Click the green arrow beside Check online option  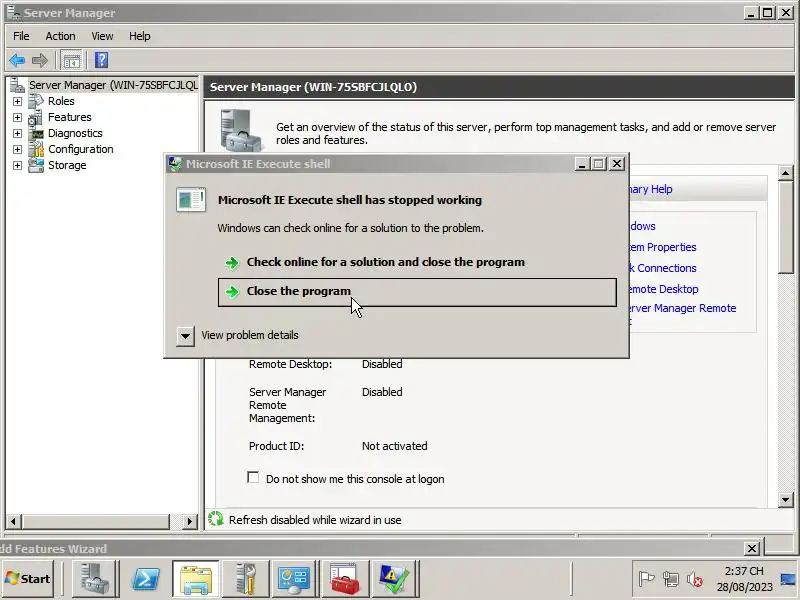(232, 263)
